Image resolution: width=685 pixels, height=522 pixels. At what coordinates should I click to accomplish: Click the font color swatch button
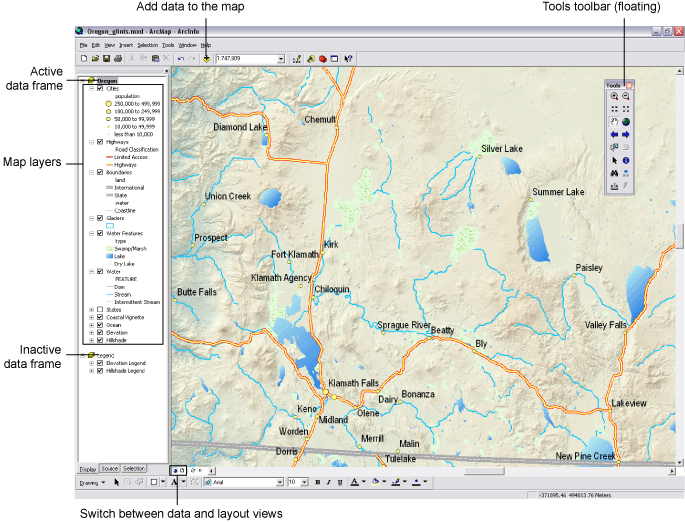(355, 482)
